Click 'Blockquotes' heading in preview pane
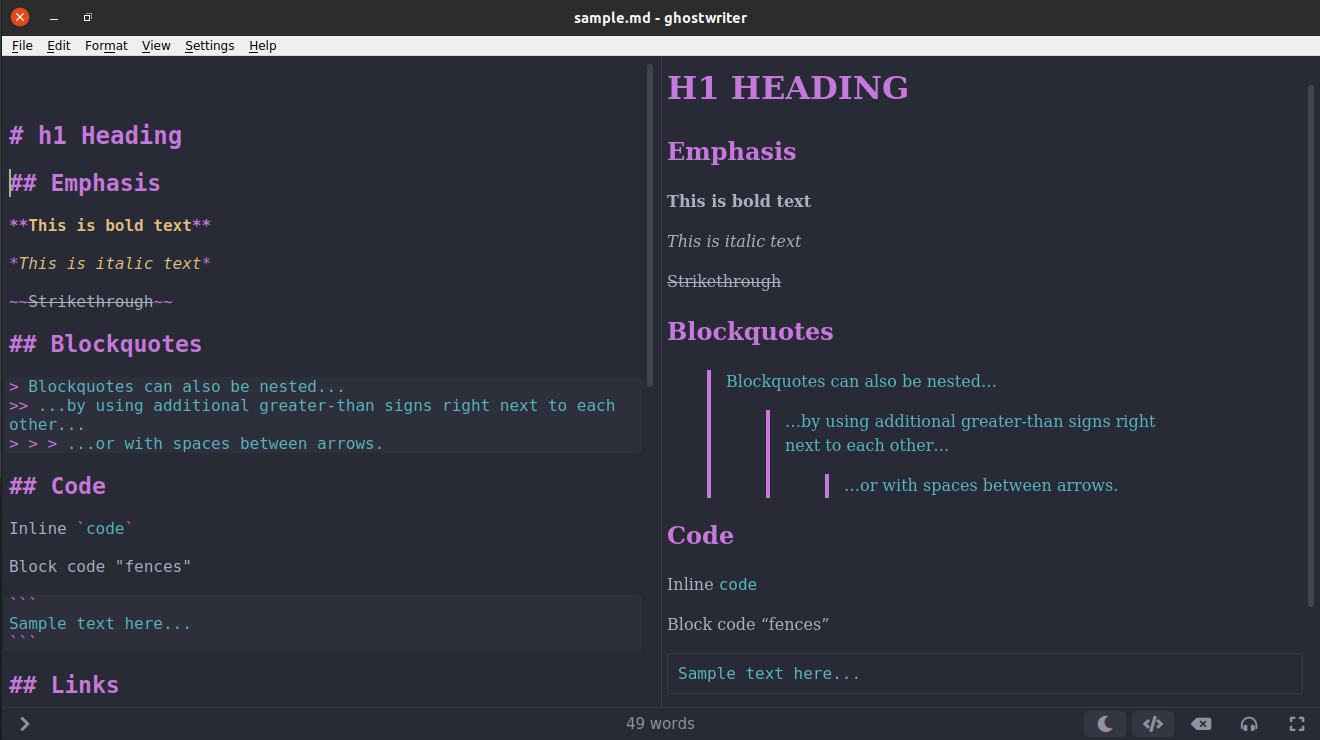The width and height of the screenshot is (1320, 740). point(750,332)
